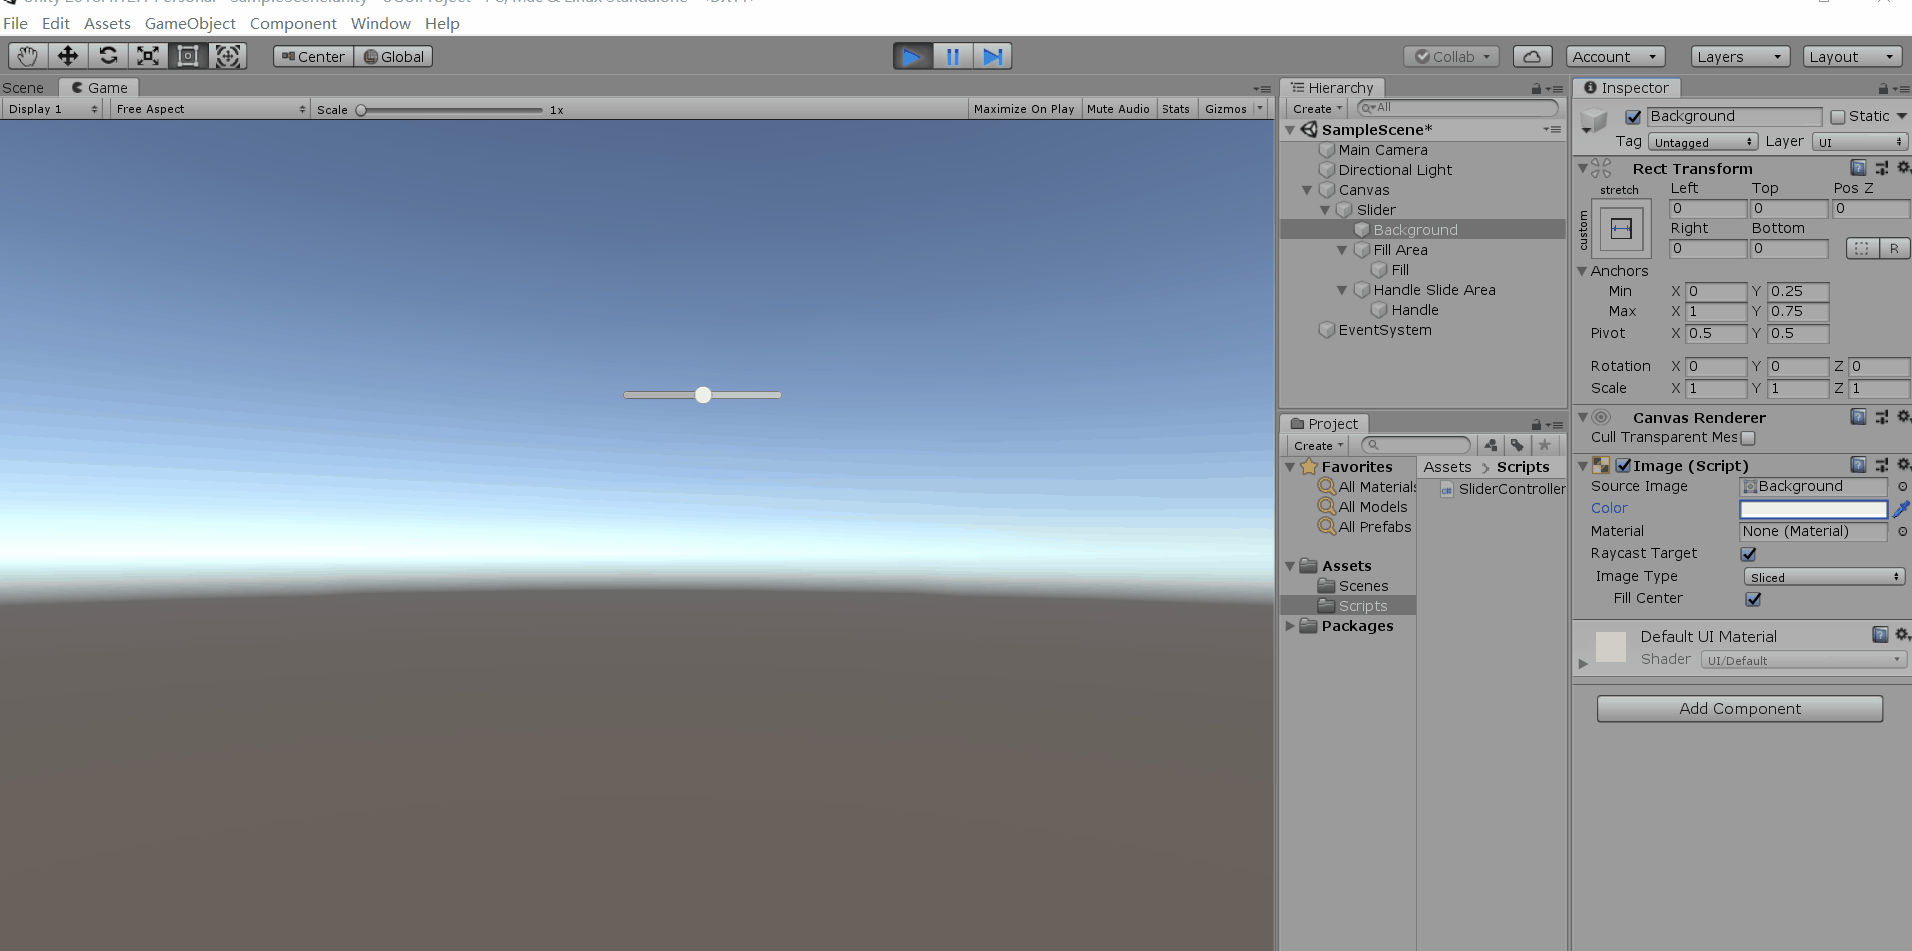This screenshot has height=951, width=1912.
Task: Toggle Fill Center checkbox
Action: 1753,599
